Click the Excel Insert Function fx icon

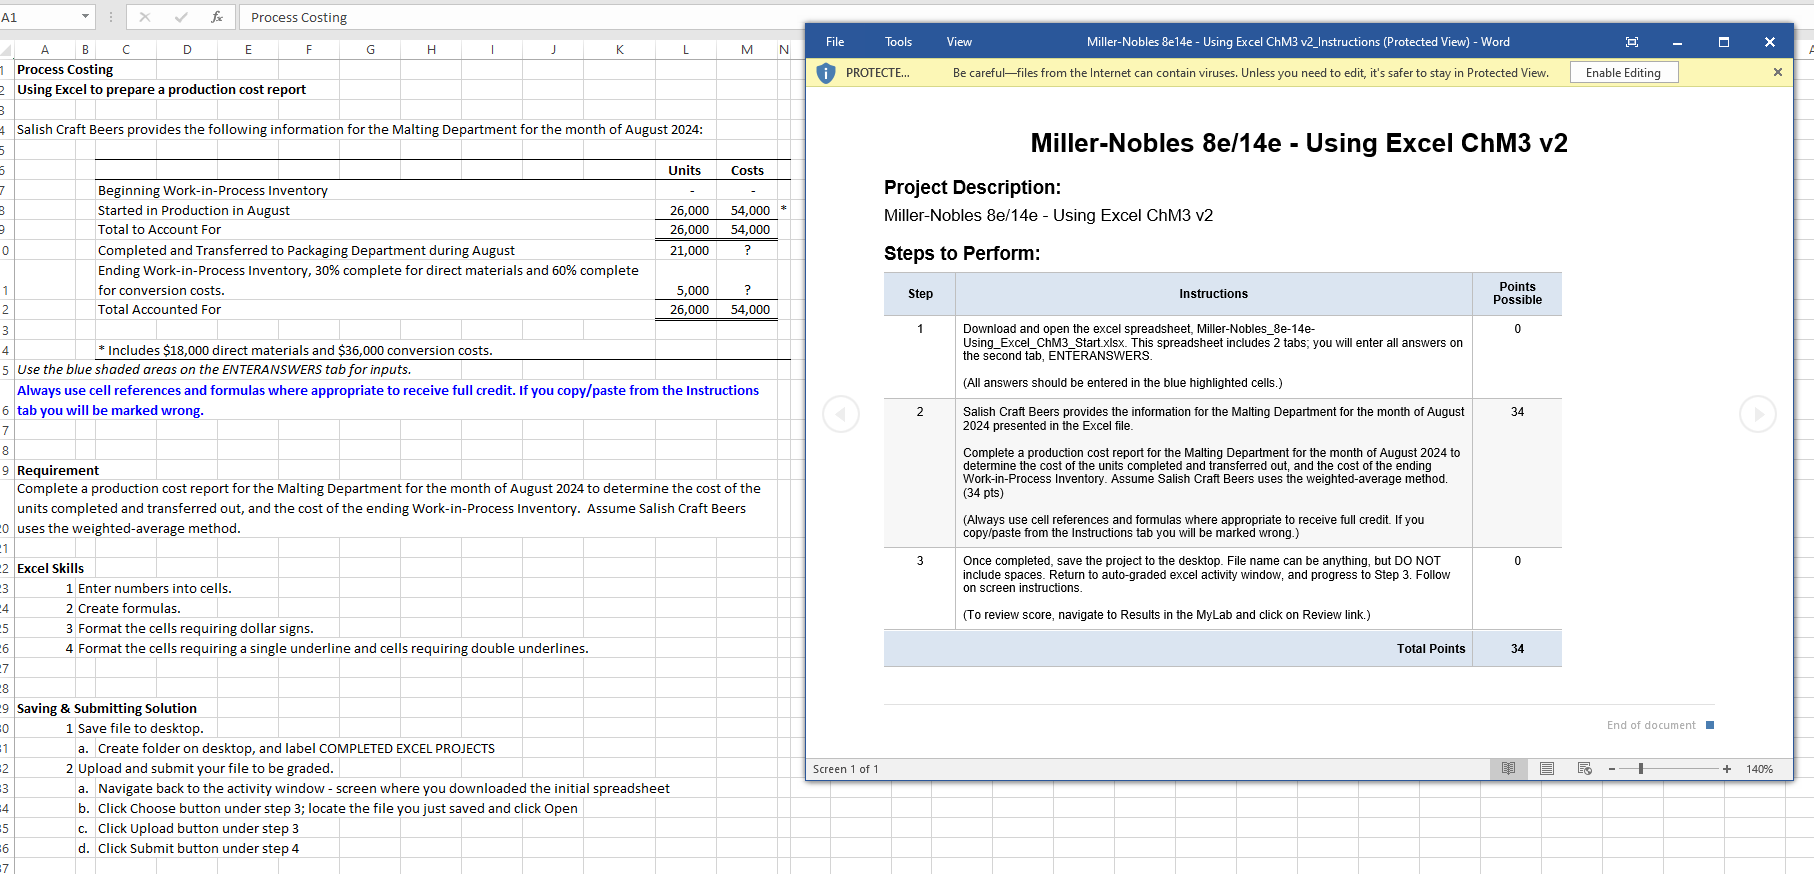[216, 17]
